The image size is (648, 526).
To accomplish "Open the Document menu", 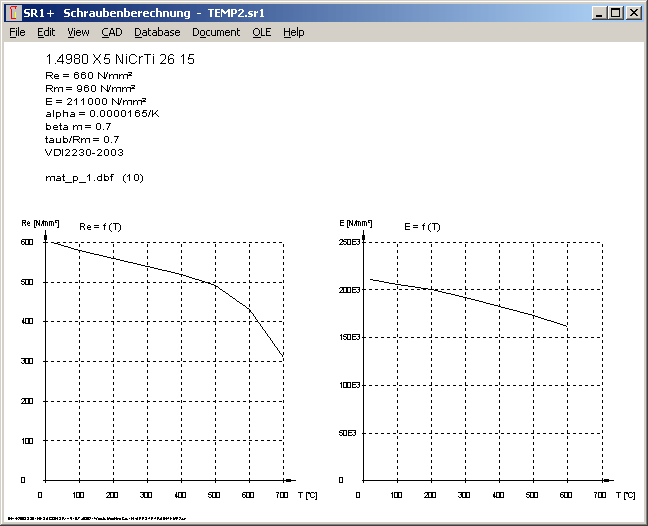I will (216, 32).
